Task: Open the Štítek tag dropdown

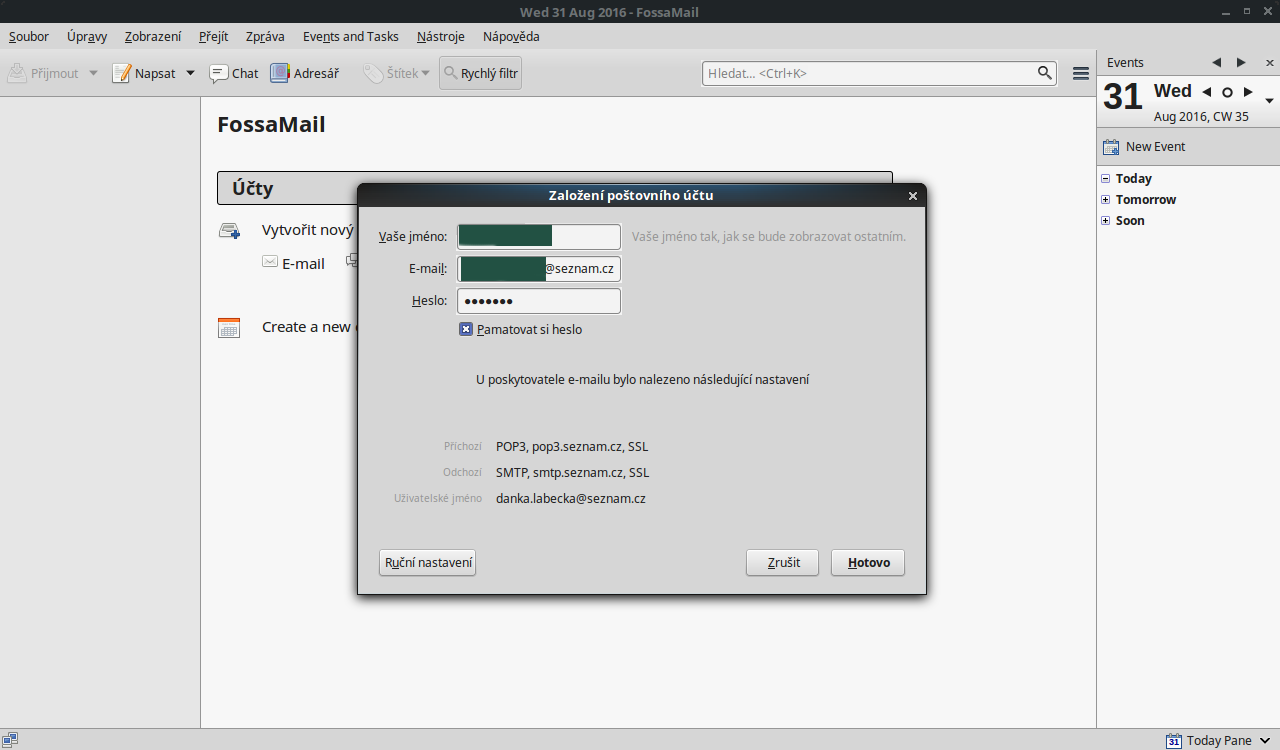Action: pos(396,73)
